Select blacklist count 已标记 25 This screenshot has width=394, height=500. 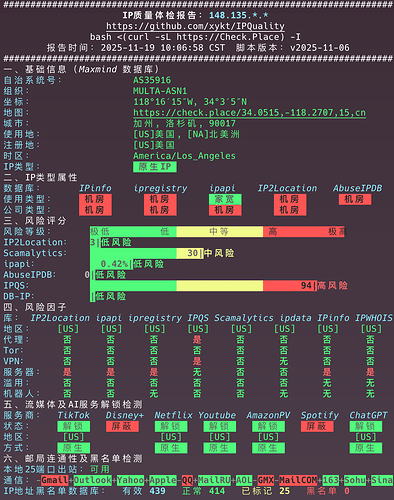[266, 491]
